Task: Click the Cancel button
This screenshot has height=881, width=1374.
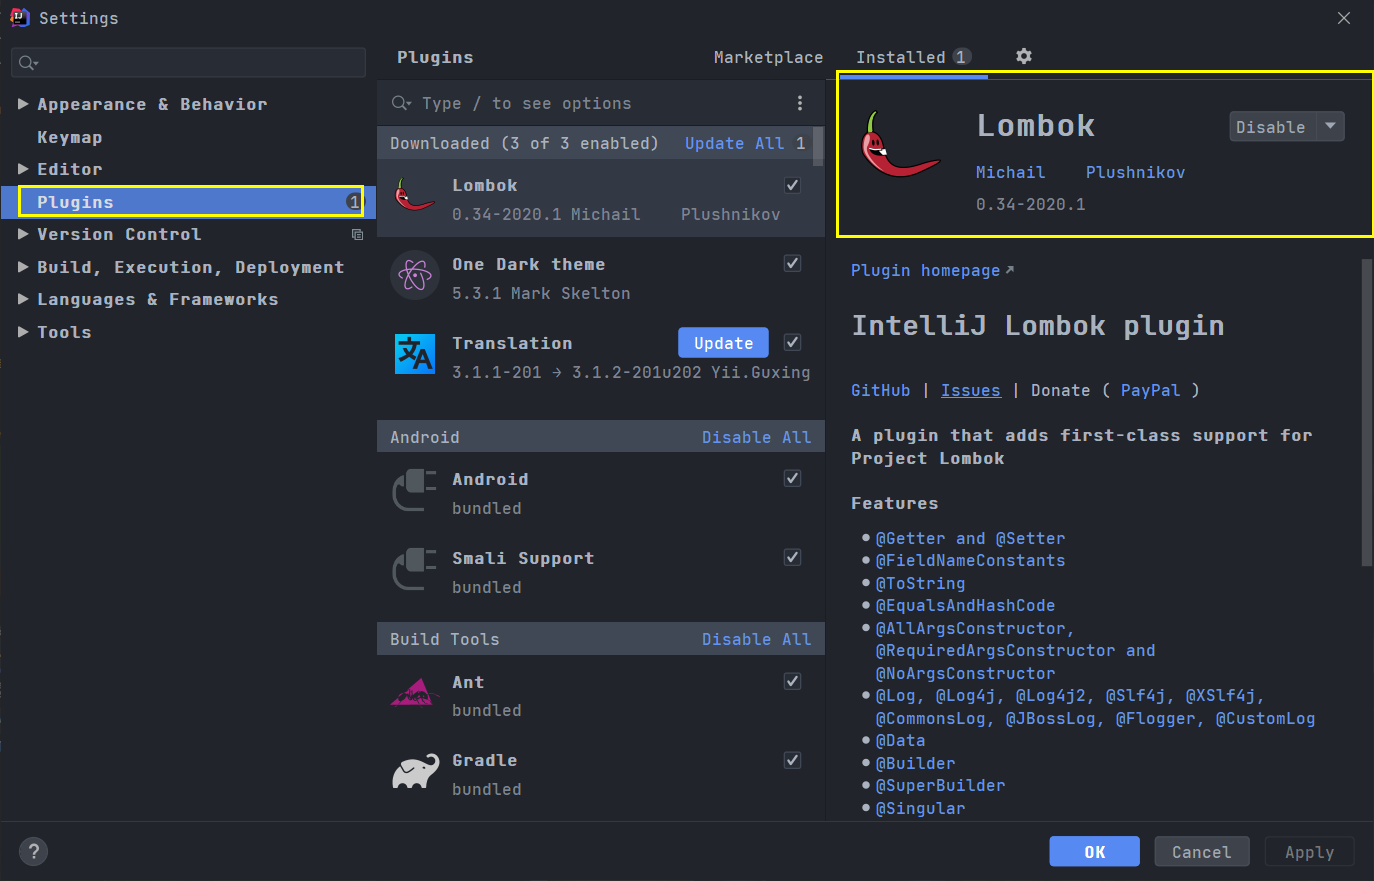Action: 1202,852
